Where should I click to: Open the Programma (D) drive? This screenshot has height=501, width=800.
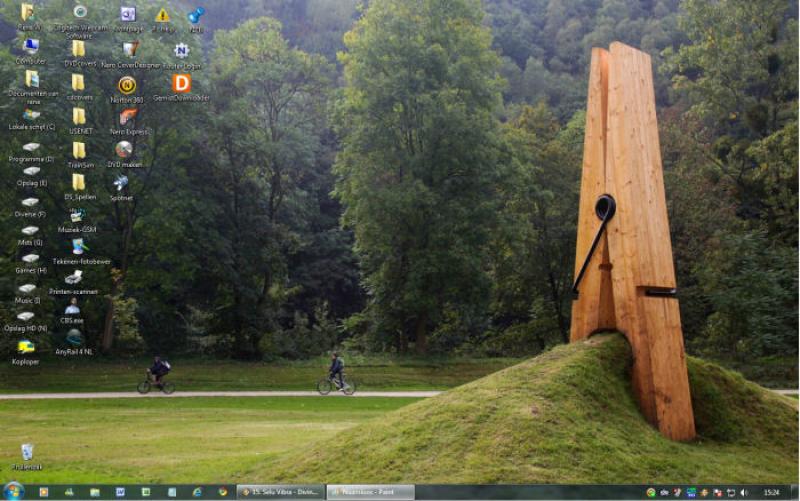[31, 147]
